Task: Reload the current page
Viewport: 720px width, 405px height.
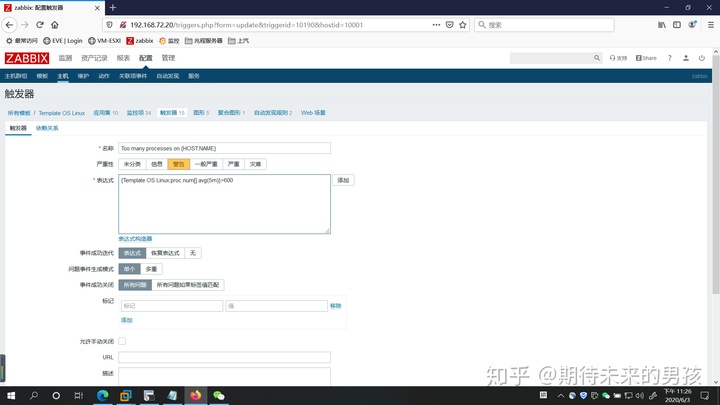Action: (40, 25)
